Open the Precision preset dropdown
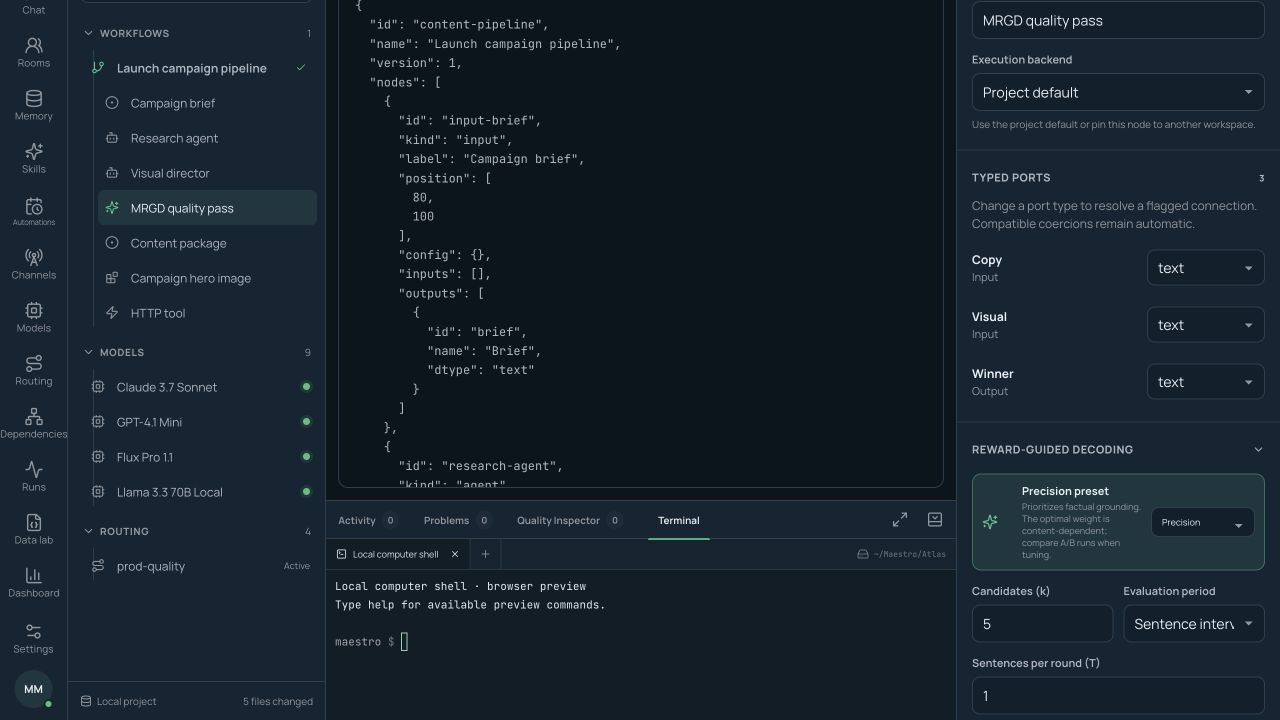The width and height of the screenshot is (1280, 720). (x=1202, y=522)
